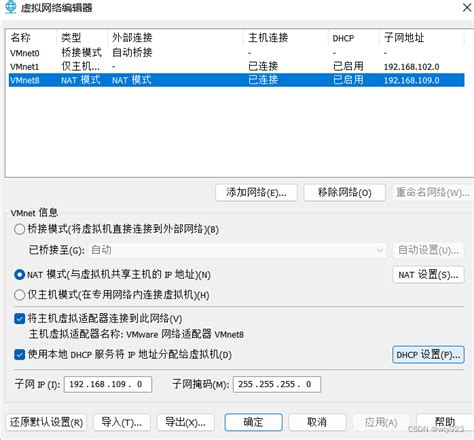
Task: Click 重命名网络(W)... button
Action: click(x=433, y=192)
